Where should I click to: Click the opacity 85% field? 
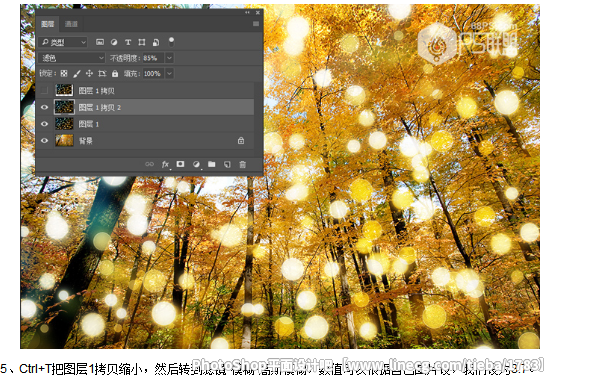click(153, 58)
